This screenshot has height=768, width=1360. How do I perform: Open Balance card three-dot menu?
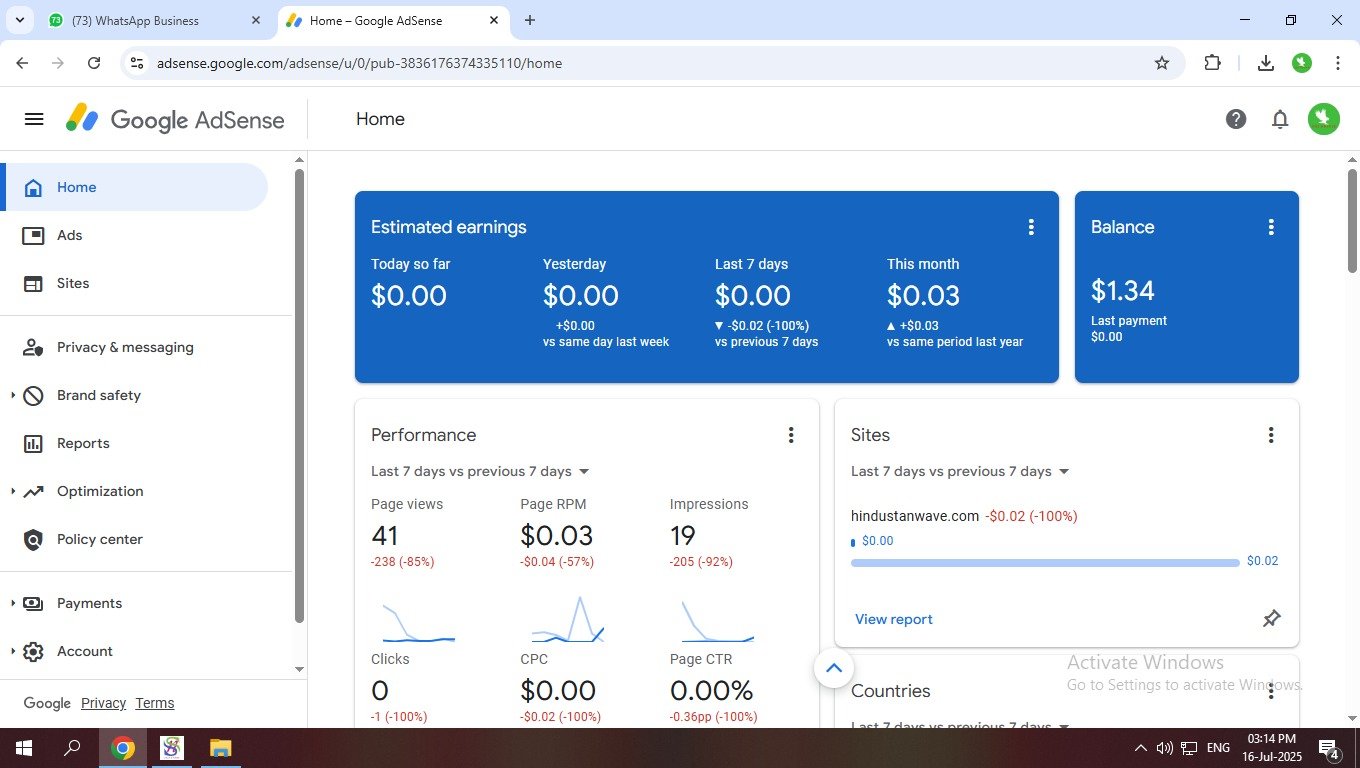(x=1271, y=227)
